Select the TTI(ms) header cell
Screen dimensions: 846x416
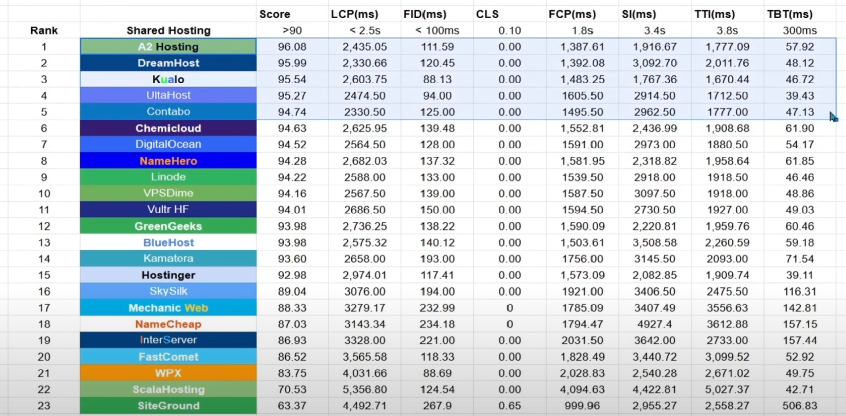pyautogui.click(x=715, y=15)
